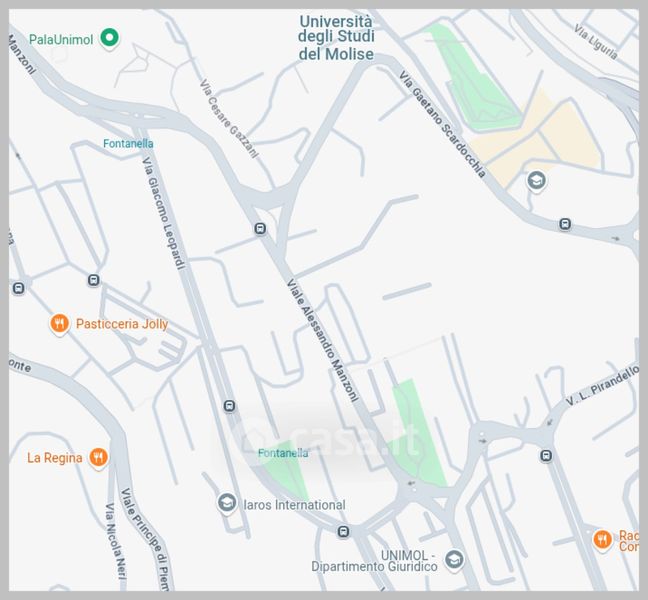
Task: Click the Pasticceria Jolly text label
Action: 122,324
